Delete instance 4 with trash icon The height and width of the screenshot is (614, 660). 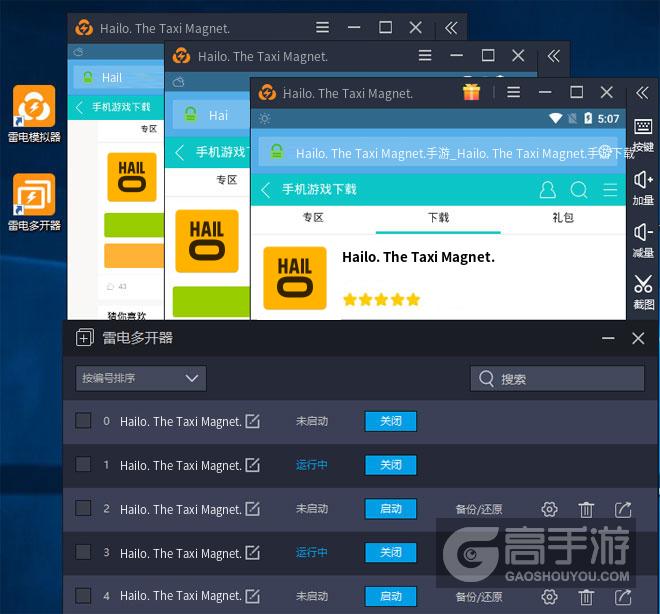(586, 597)
